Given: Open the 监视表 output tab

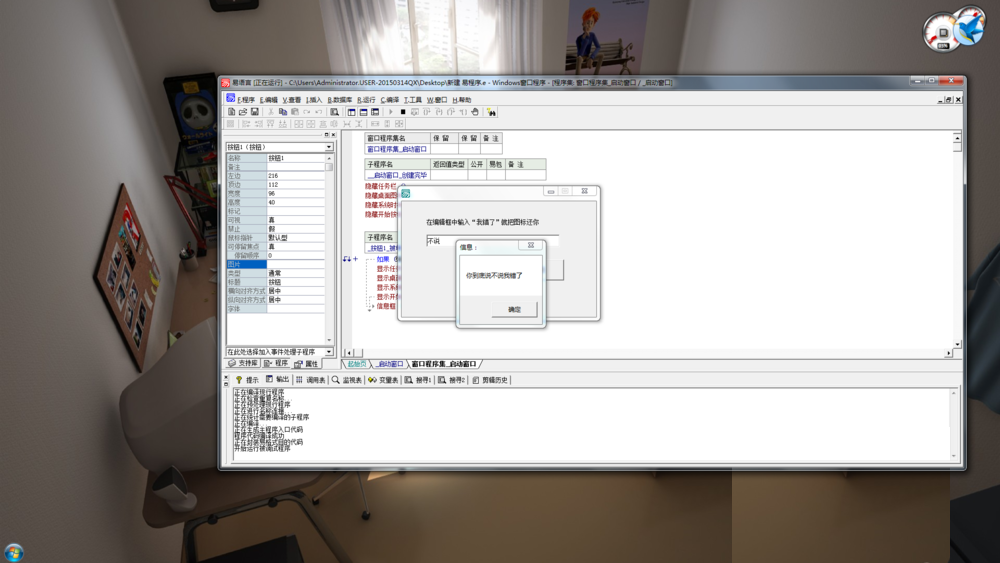Looking at the screenshot, I should tap(347, 380).
